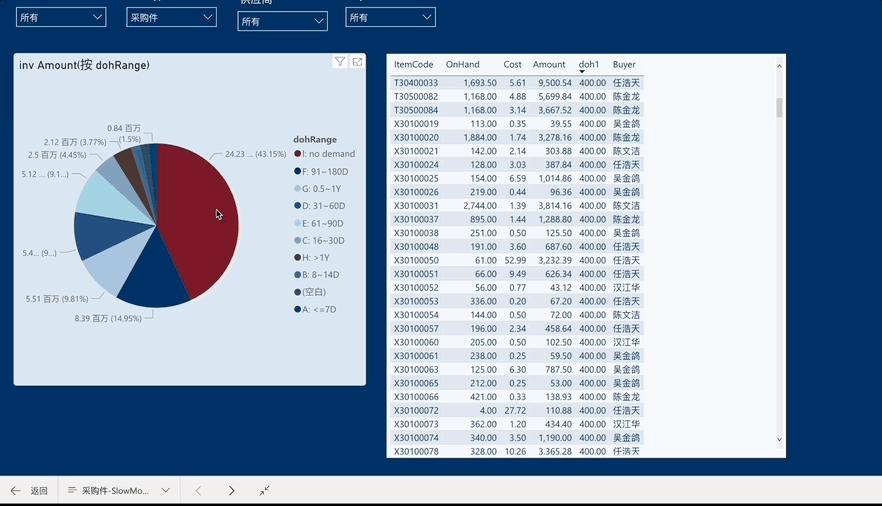Click the 2.5 百万 (4.45%) data label
882x506 pixels.
pyautogui.click(x=57, y=155)
